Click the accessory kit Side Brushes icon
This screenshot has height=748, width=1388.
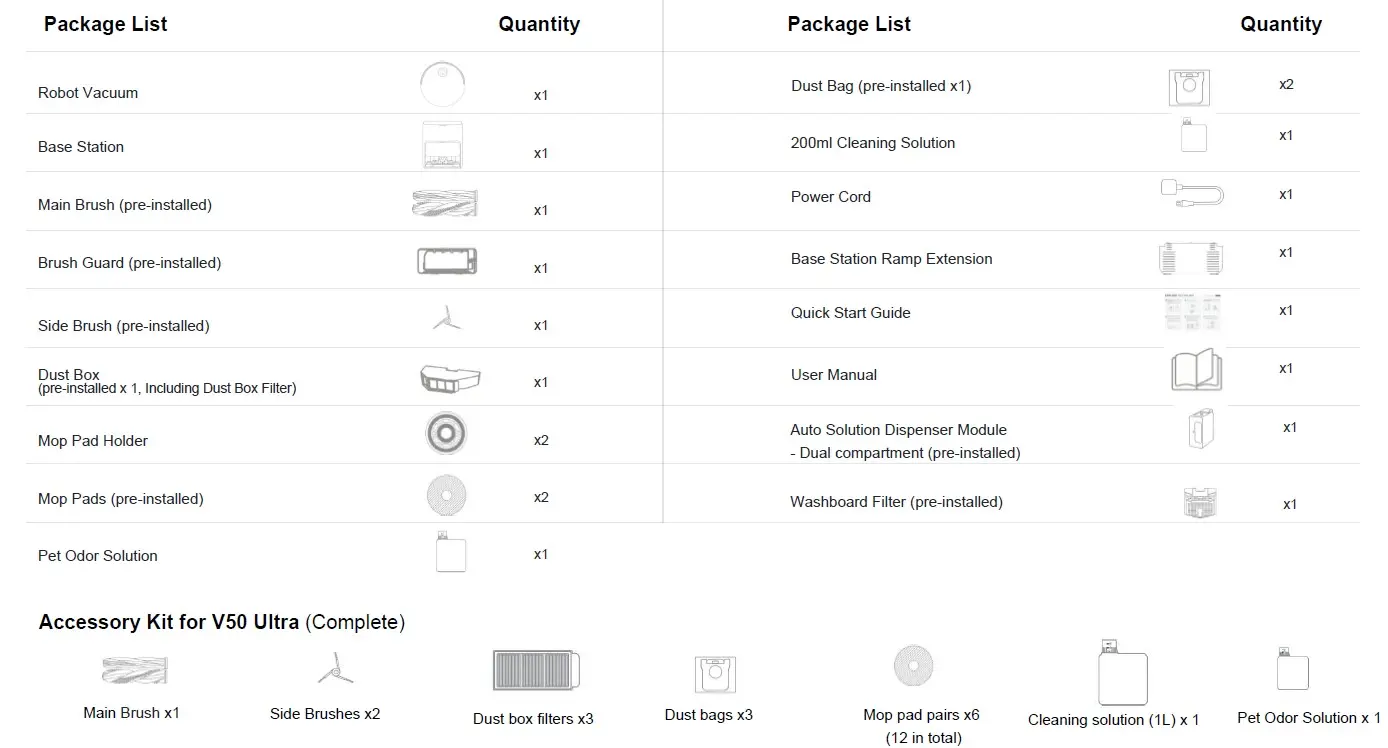(x=334, y=668)
